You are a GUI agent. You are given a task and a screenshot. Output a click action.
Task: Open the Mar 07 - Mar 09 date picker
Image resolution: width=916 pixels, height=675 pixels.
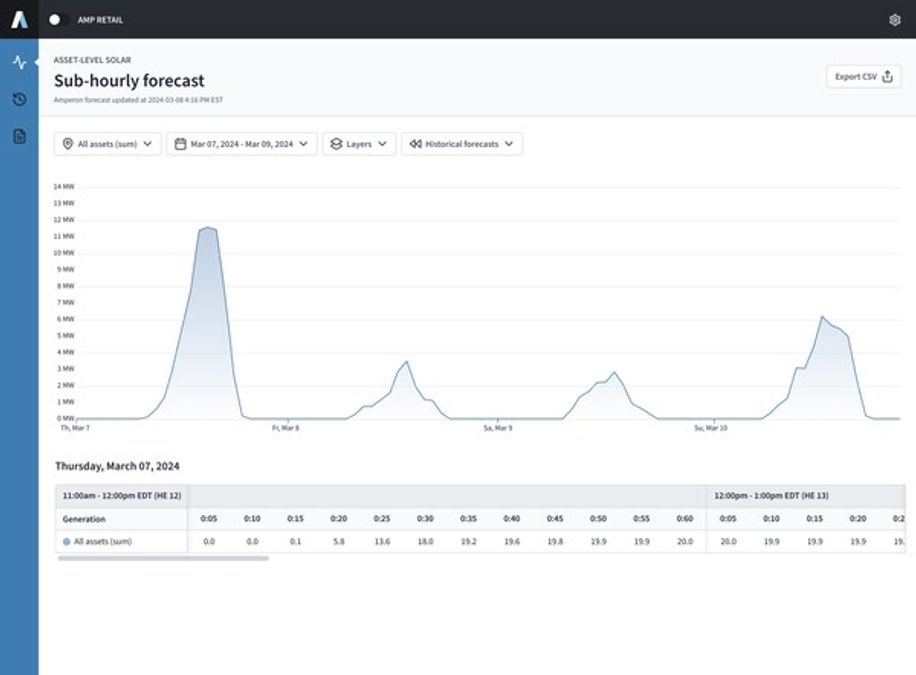240,143
